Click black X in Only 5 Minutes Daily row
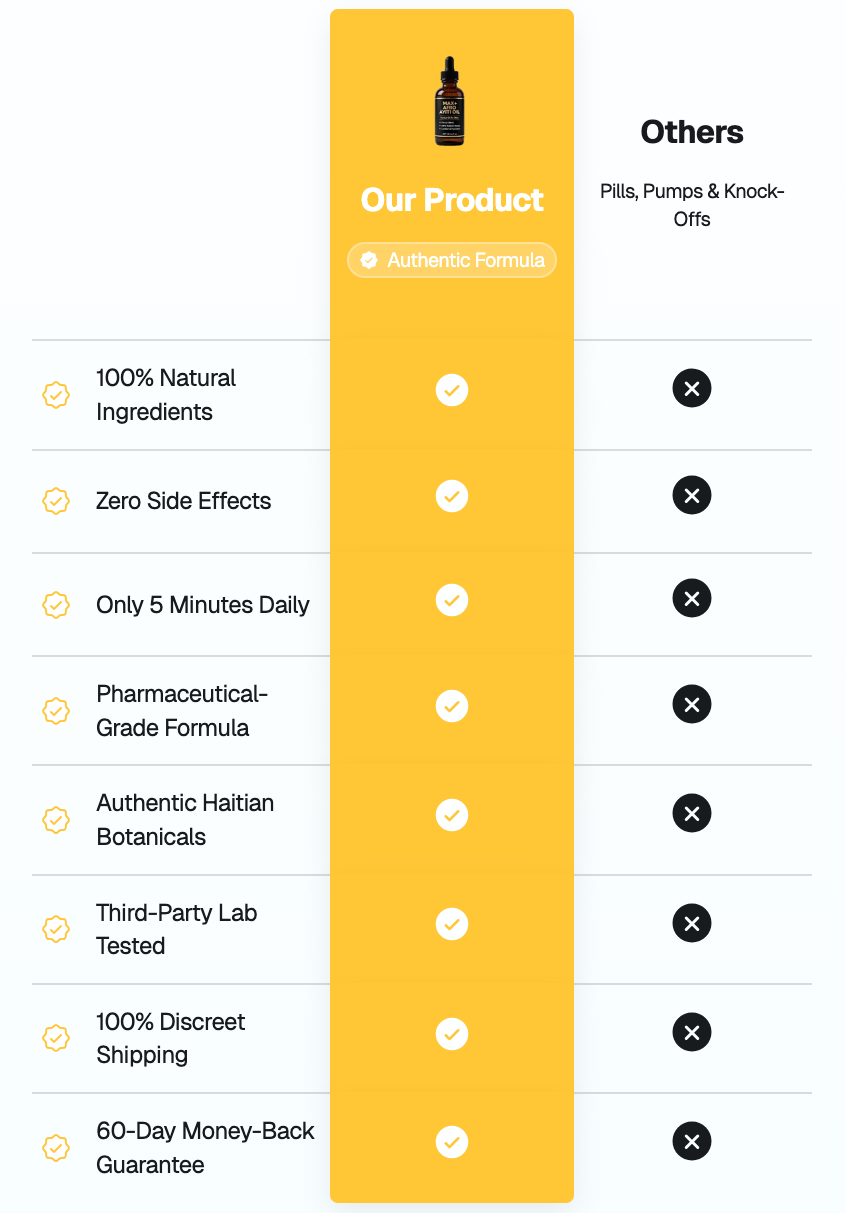Screen dimensions: 846x1213 (x=691, y=598)
